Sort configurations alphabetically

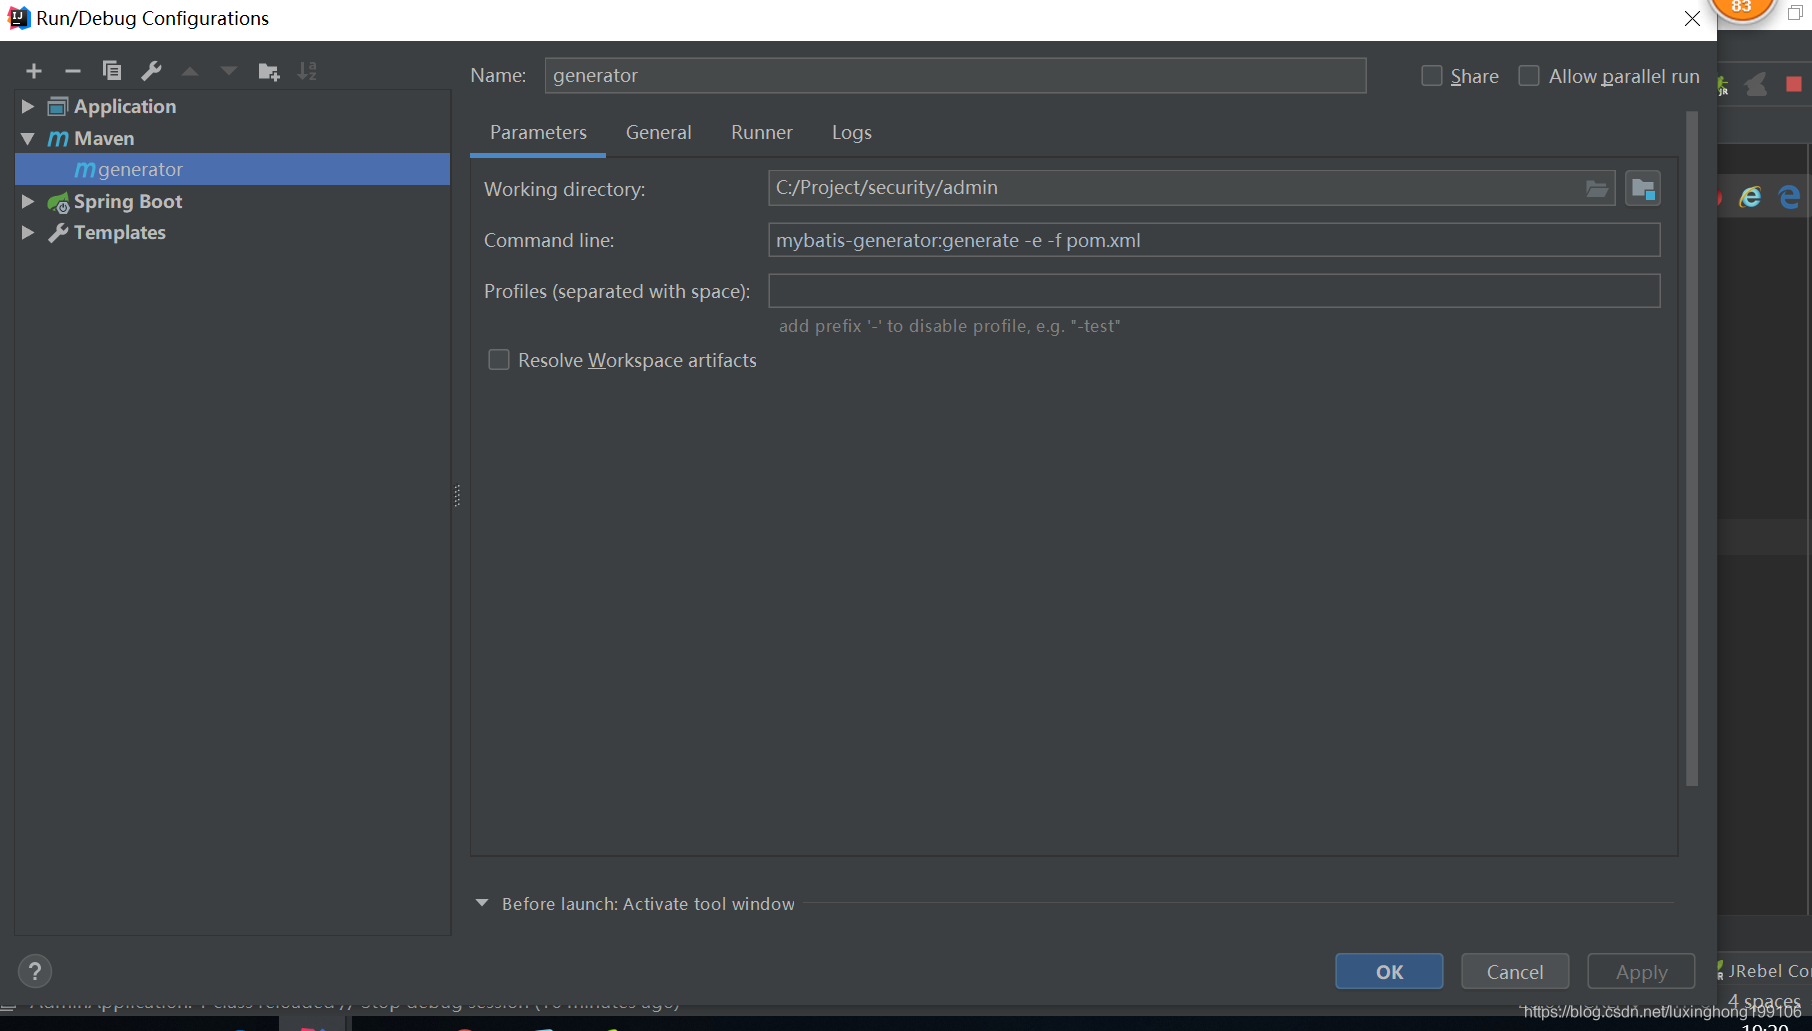point(307,71)
